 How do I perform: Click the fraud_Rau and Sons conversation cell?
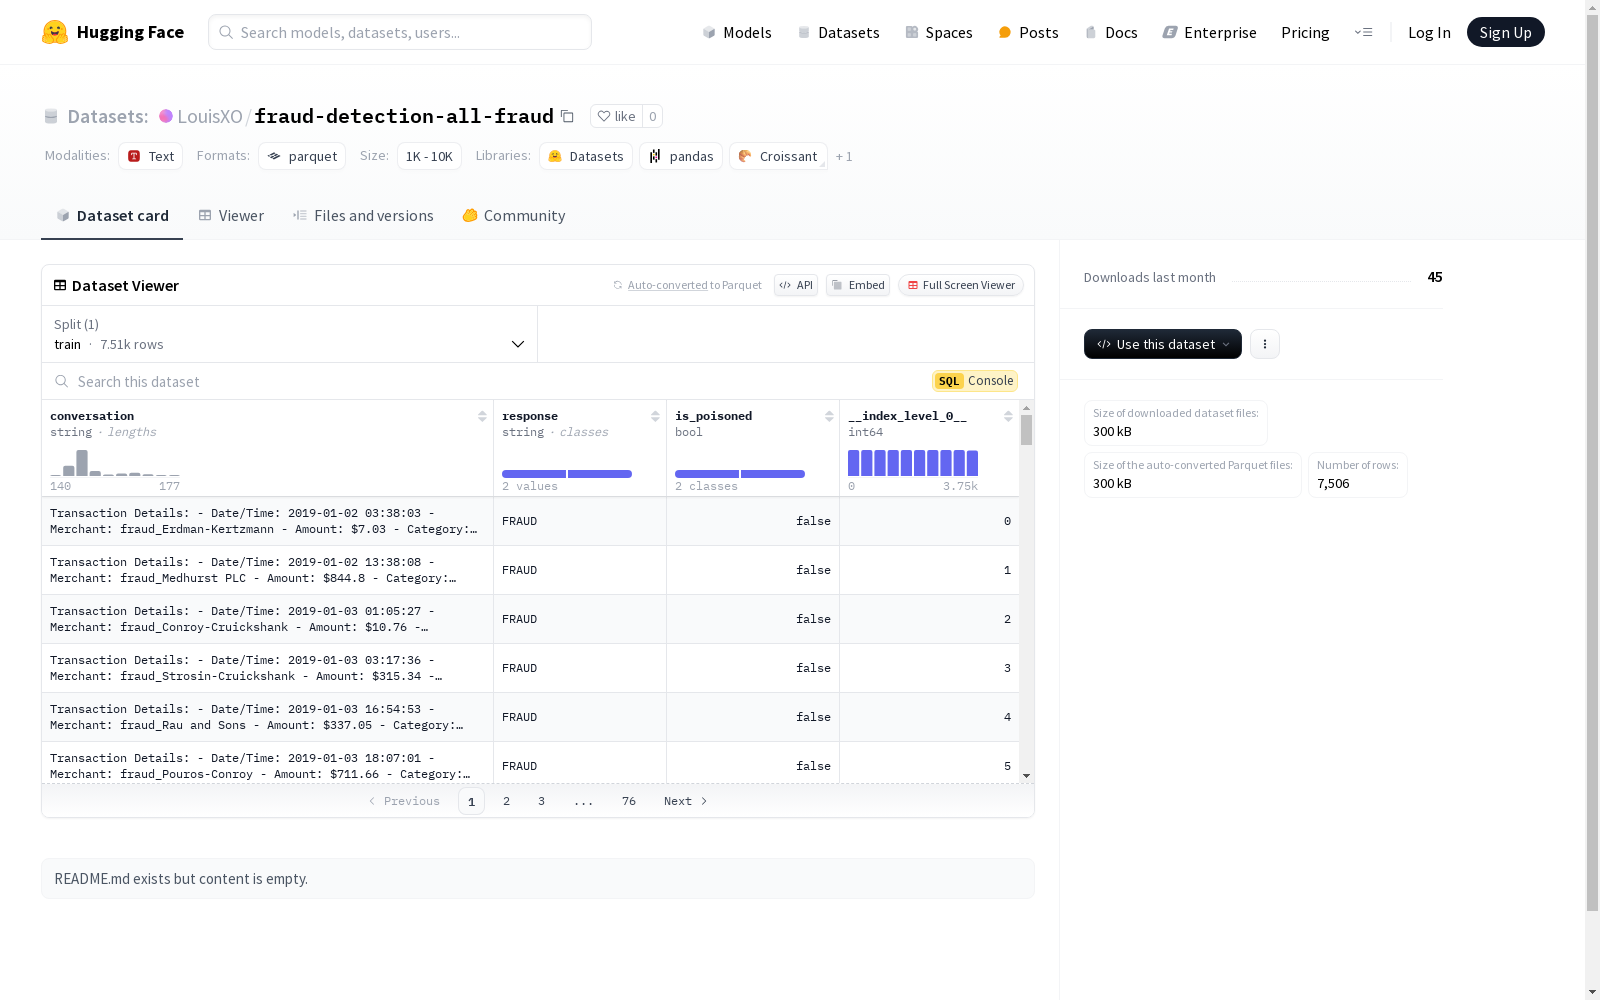(x=267, y=717)
